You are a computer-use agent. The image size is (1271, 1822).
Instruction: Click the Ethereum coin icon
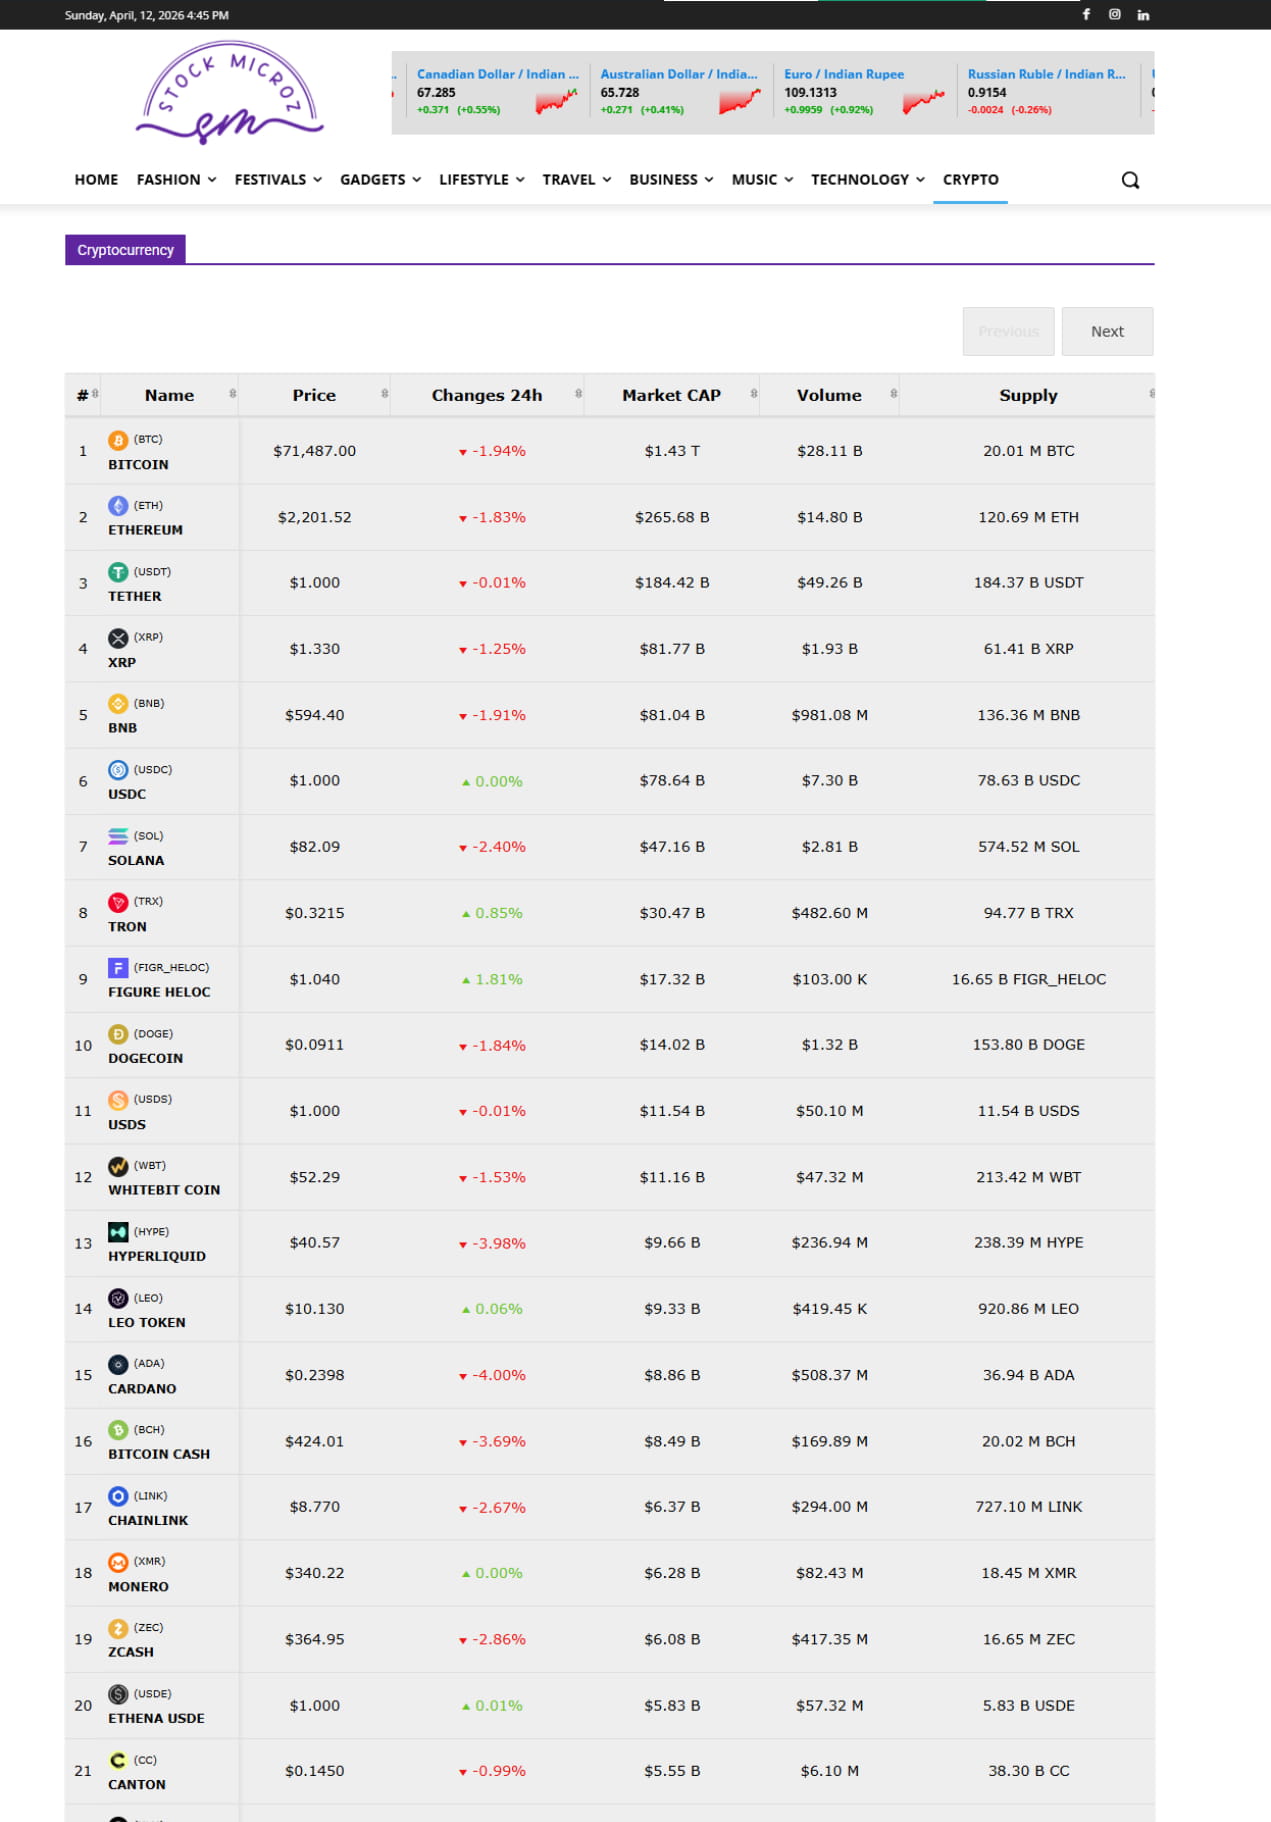pyautogui.click(x=118, y=506)
